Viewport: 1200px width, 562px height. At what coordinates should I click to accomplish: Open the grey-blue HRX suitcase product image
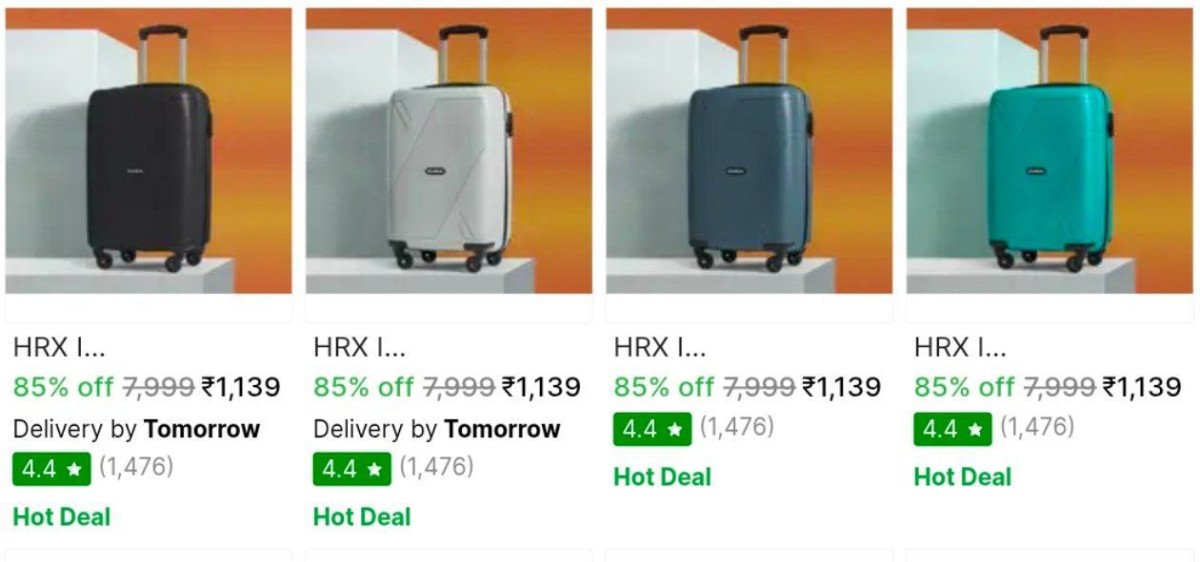pos(749,151)
